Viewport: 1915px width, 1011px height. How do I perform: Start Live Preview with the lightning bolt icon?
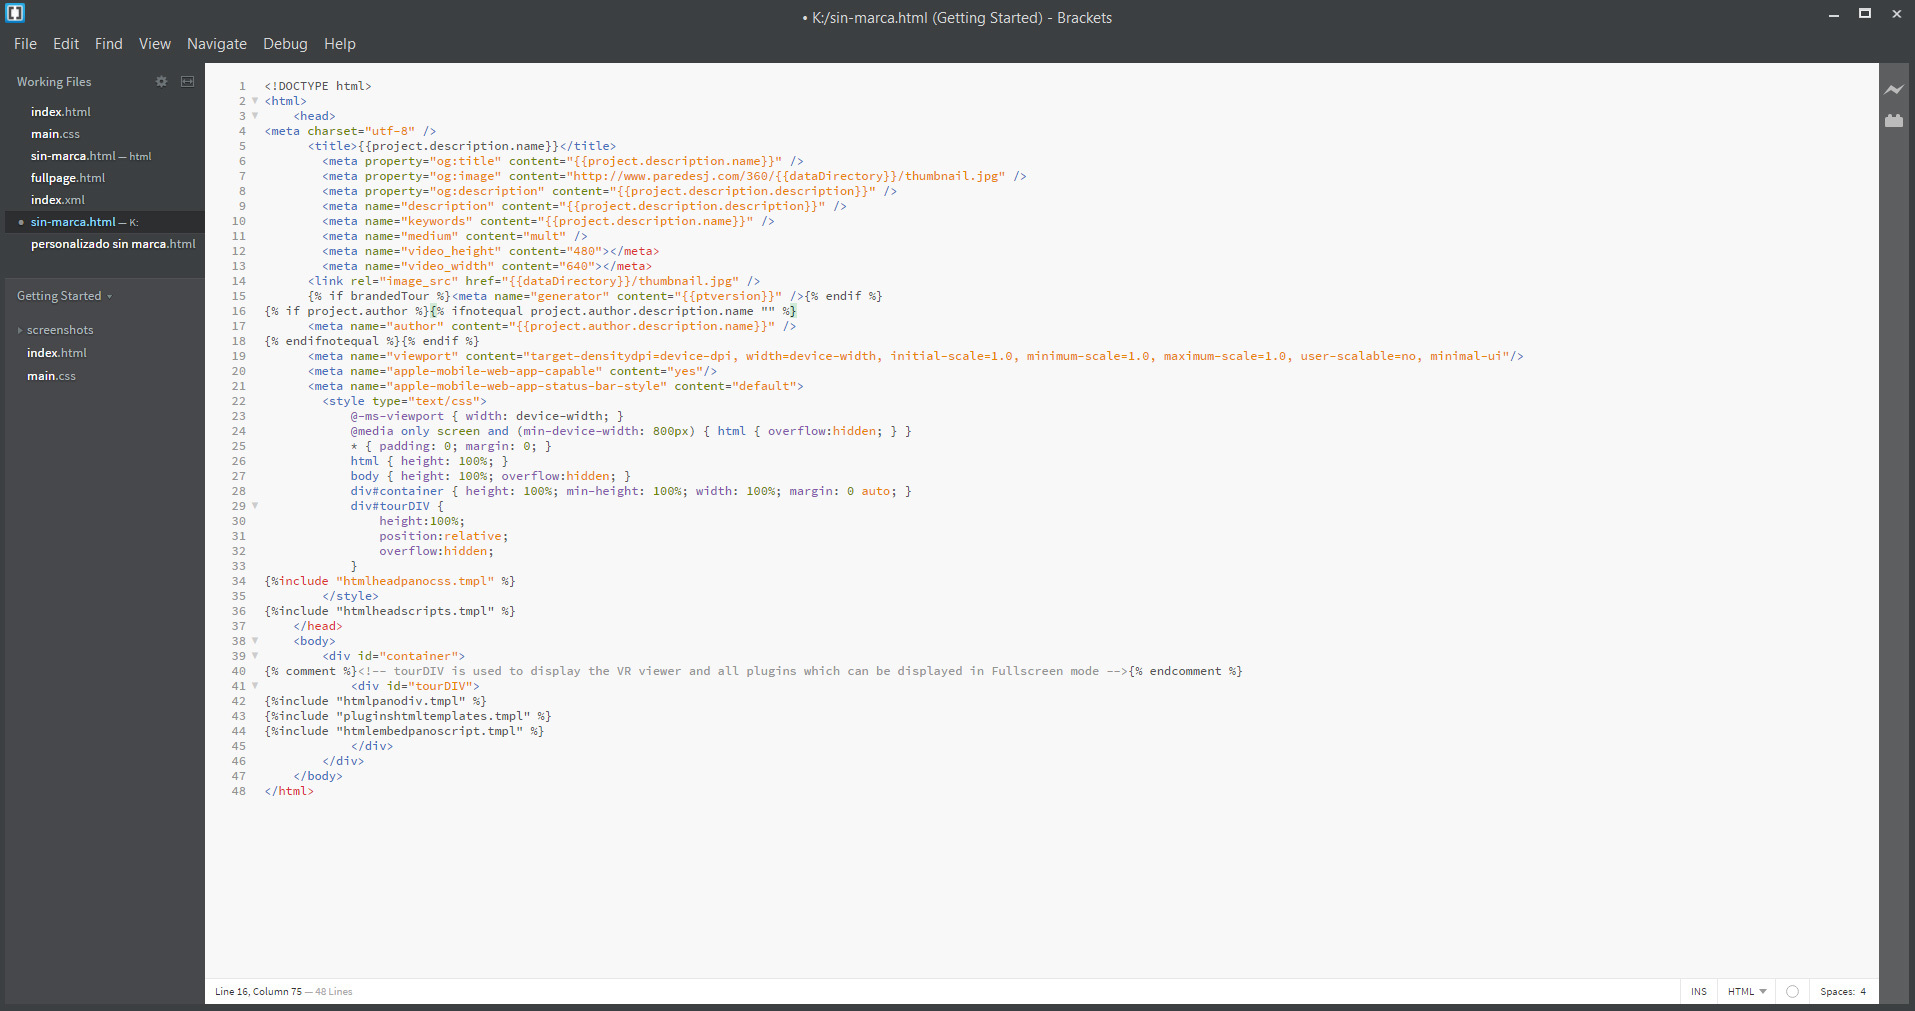point(1894,90)
